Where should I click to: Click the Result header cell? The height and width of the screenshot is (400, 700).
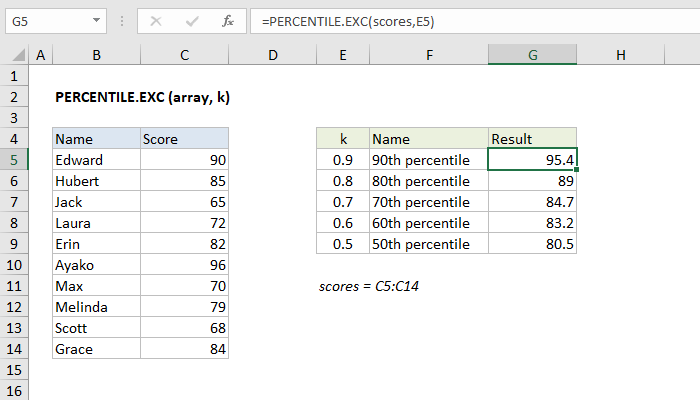(533, 139)
